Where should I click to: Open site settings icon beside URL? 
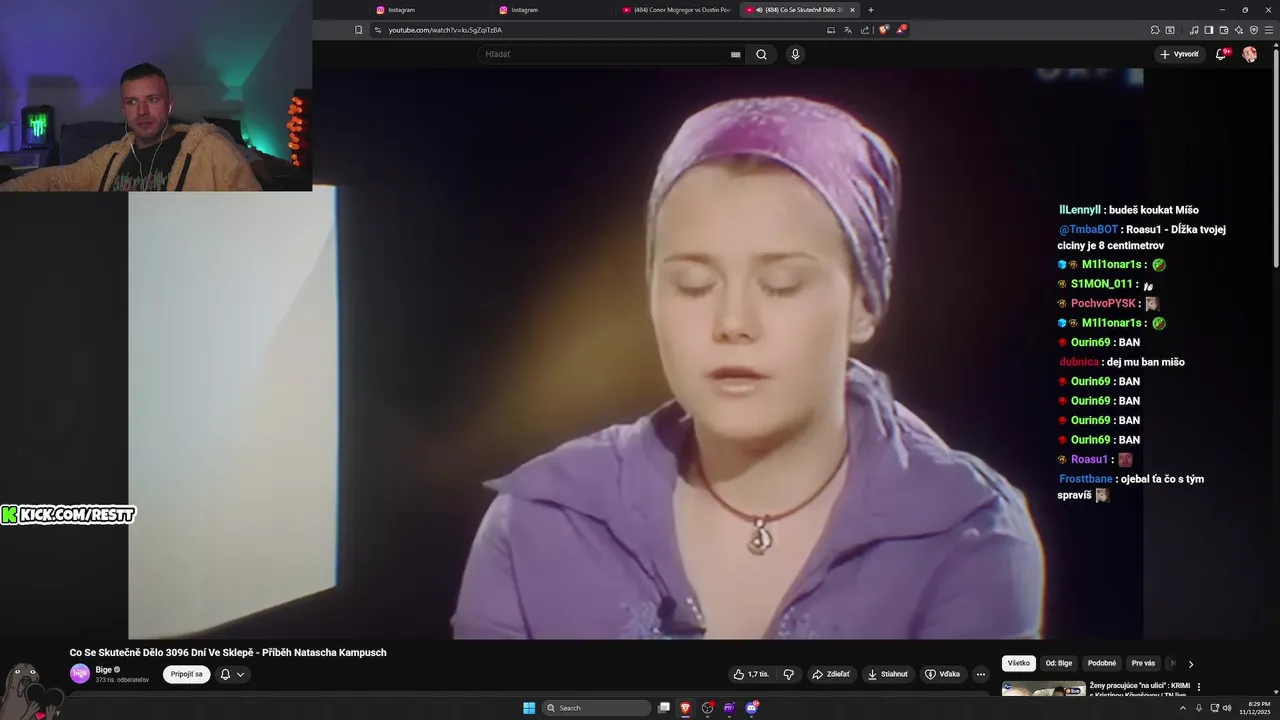[377, 30]
